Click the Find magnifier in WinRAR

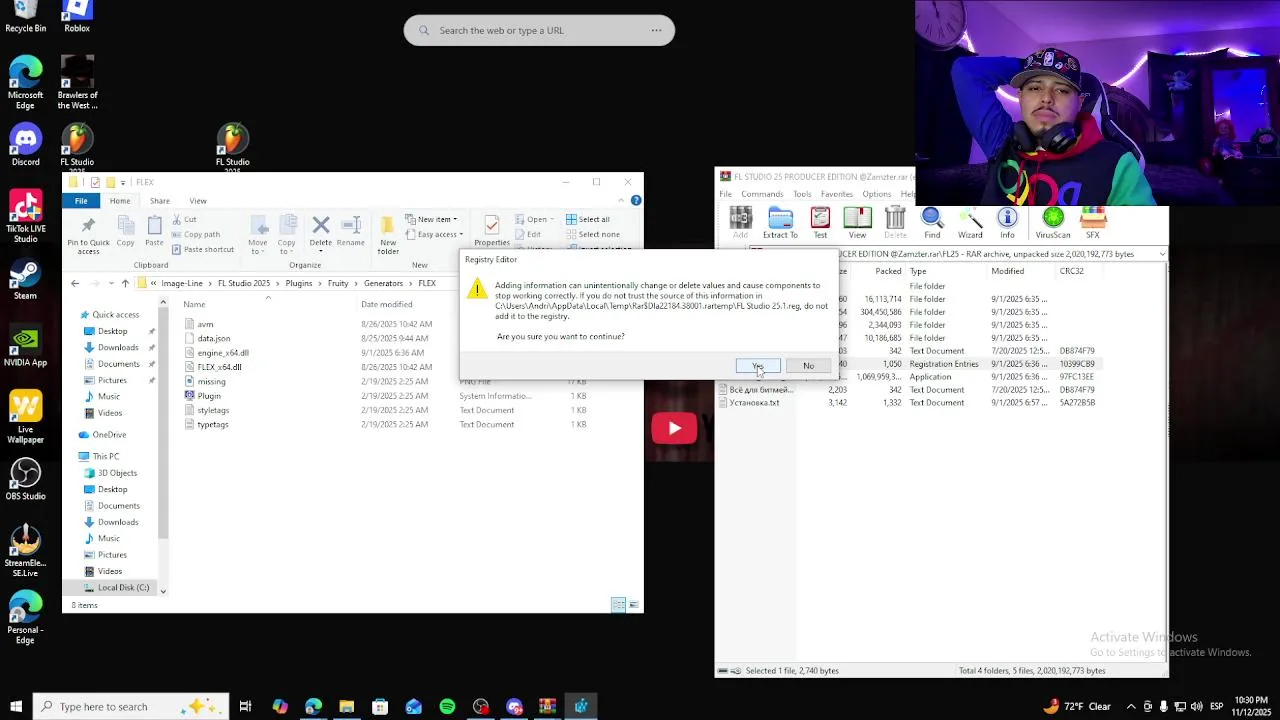932,223
